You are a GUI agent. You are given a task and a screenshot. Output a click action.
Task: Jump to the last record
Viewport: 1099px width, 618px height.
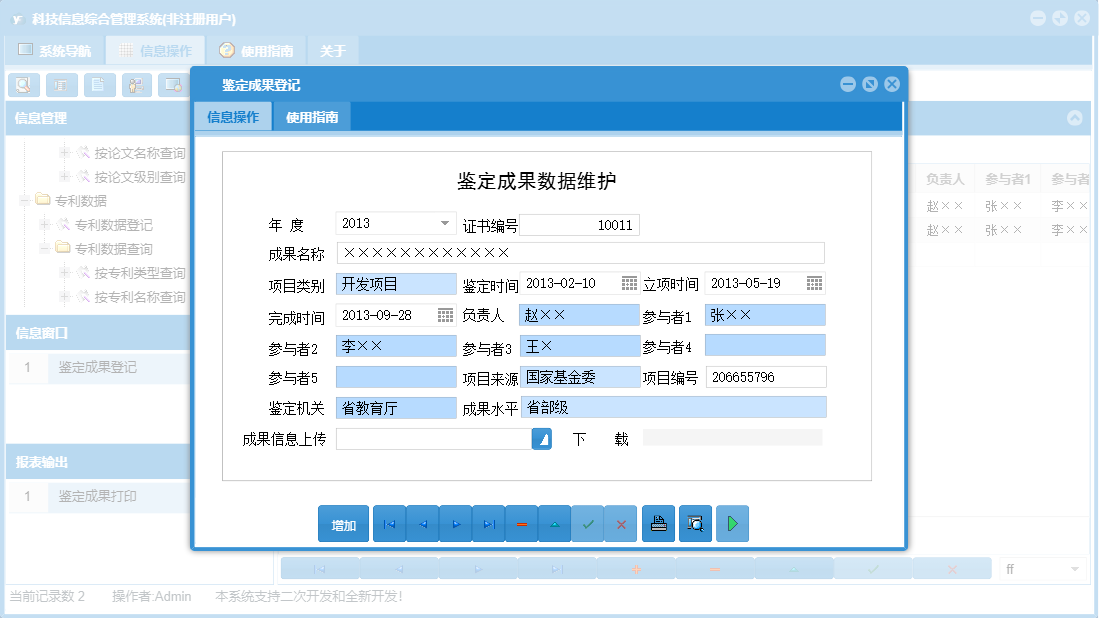click(489, 523)
